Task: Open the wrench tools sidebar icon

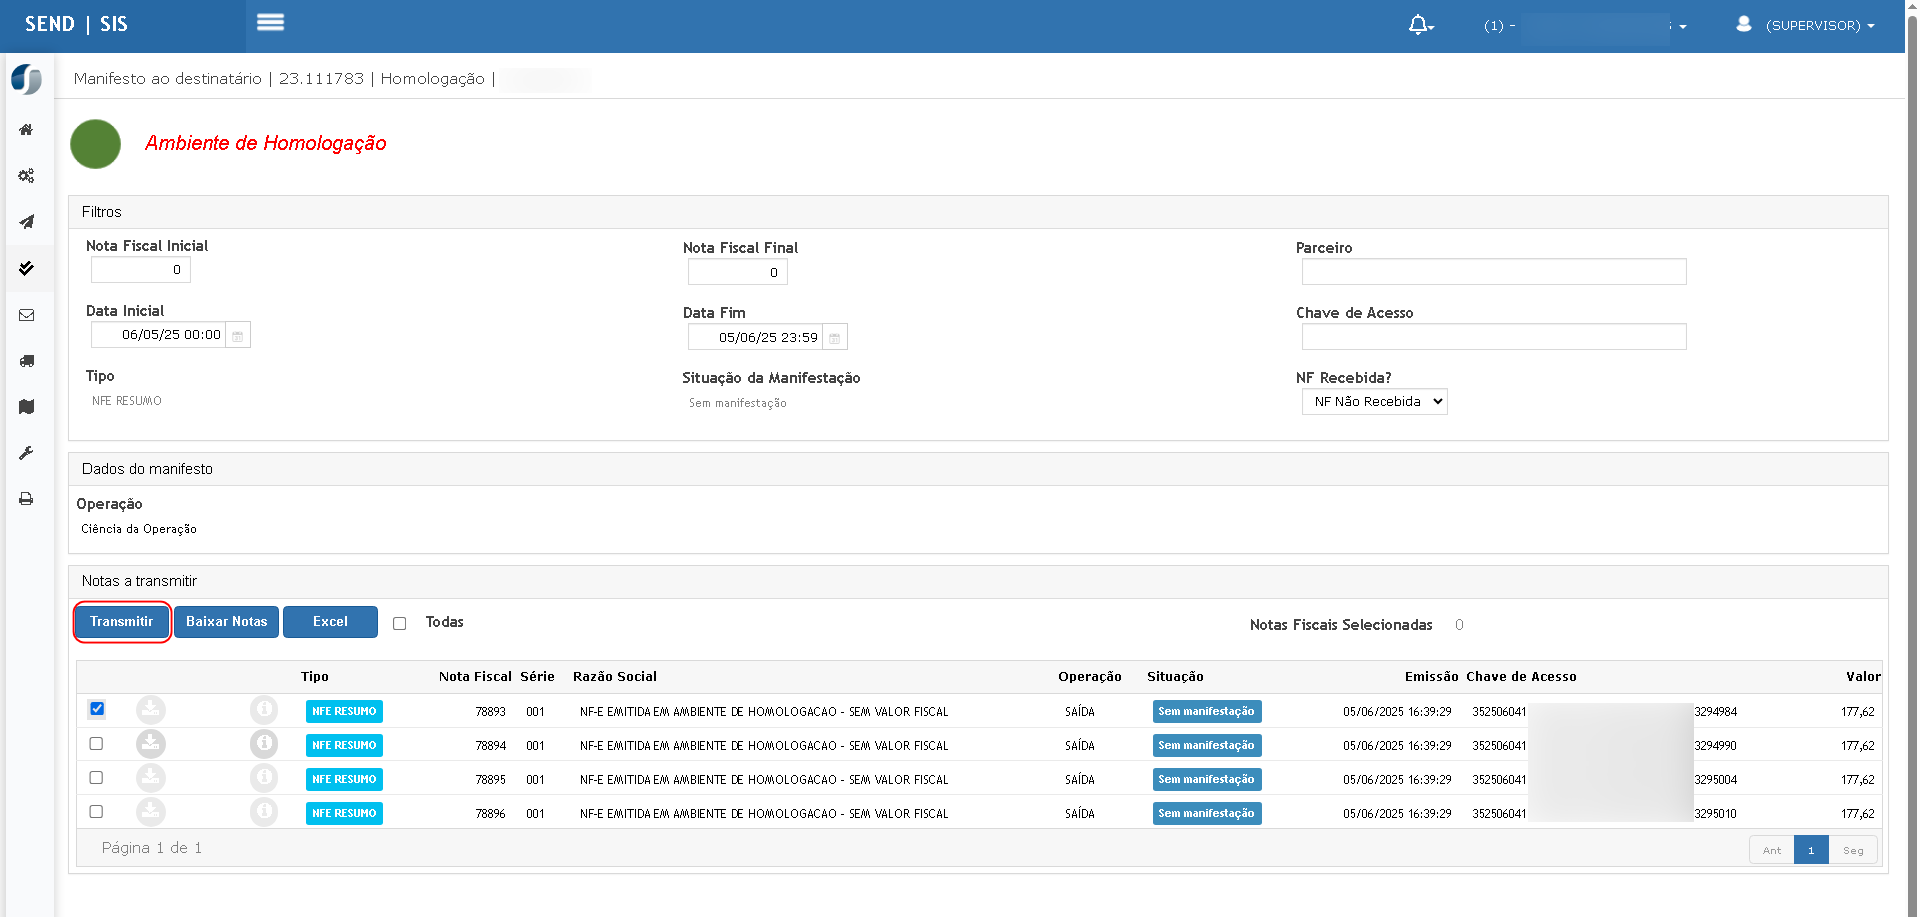Action: click(26, 453)
